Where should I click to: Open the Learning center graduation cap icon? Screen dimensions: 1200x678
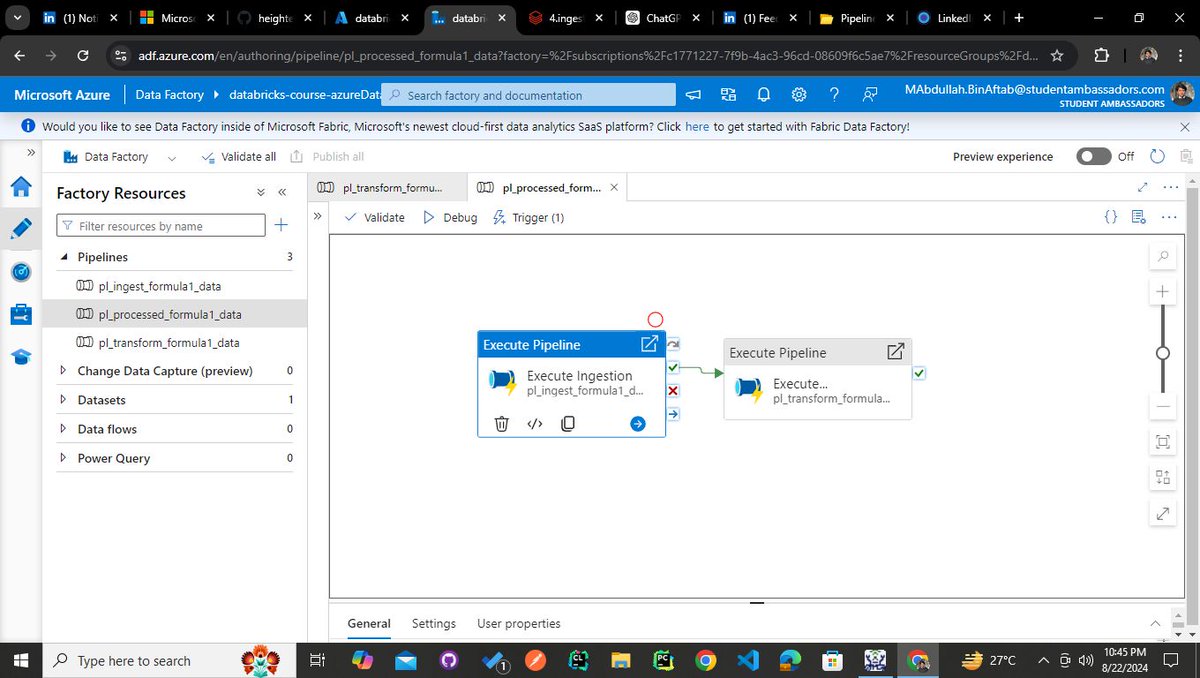(x=21, y=357)
